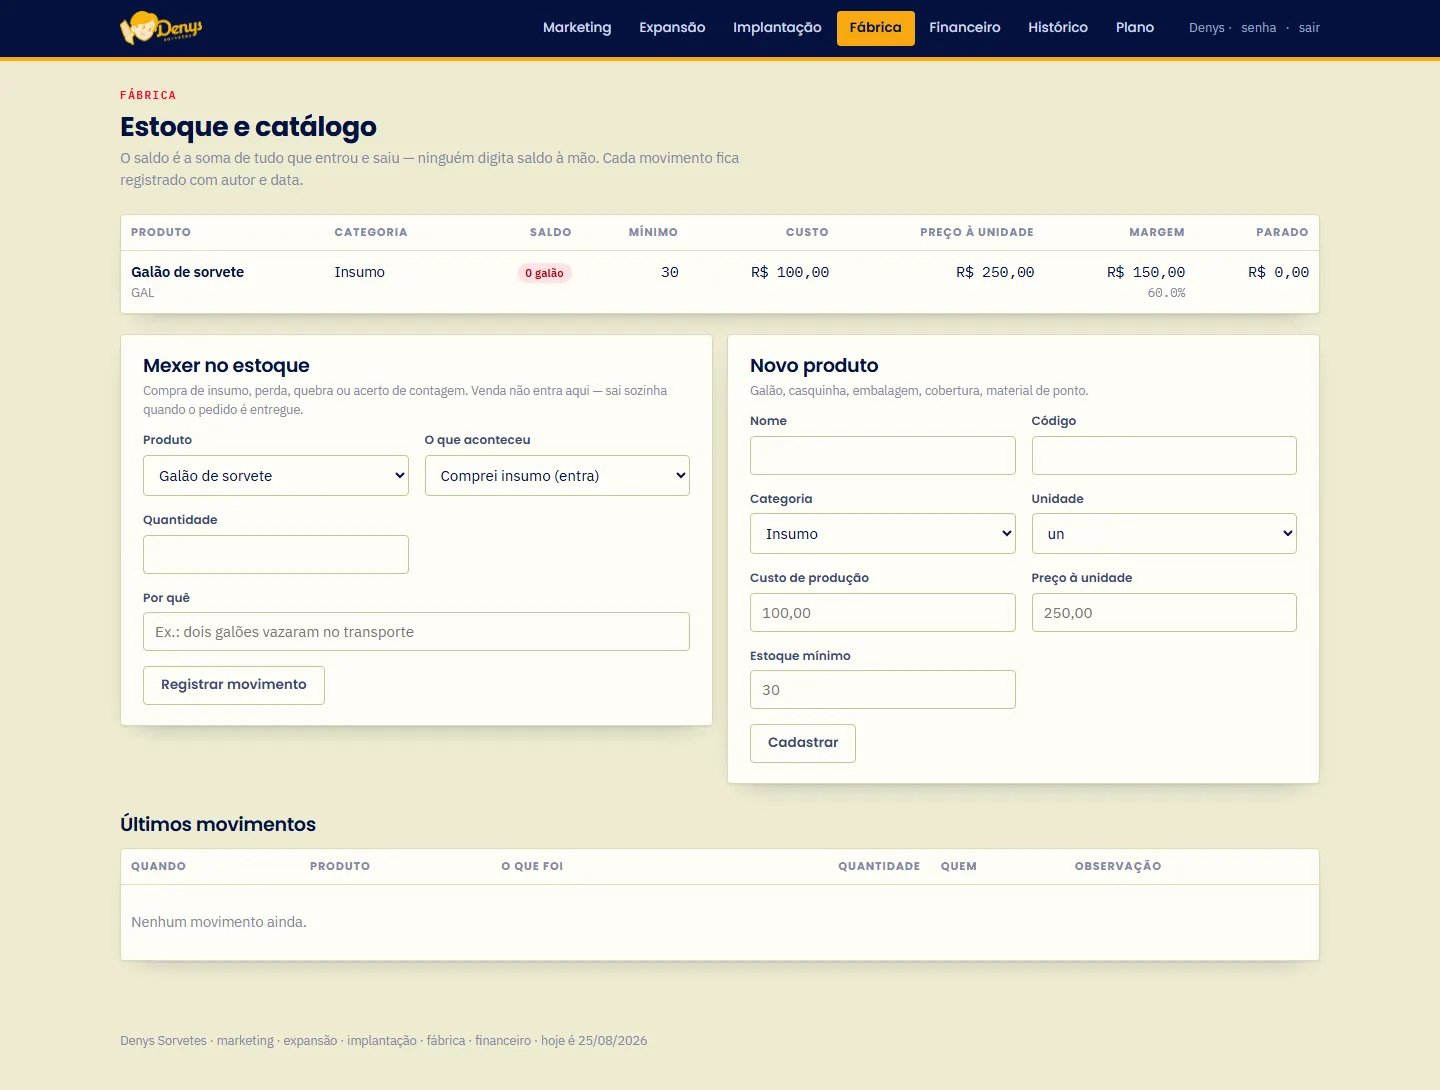The height and width of the screenshot is (1090, 1440).
Task: Open the Unidade dropdown
Action: [1164, 534]
